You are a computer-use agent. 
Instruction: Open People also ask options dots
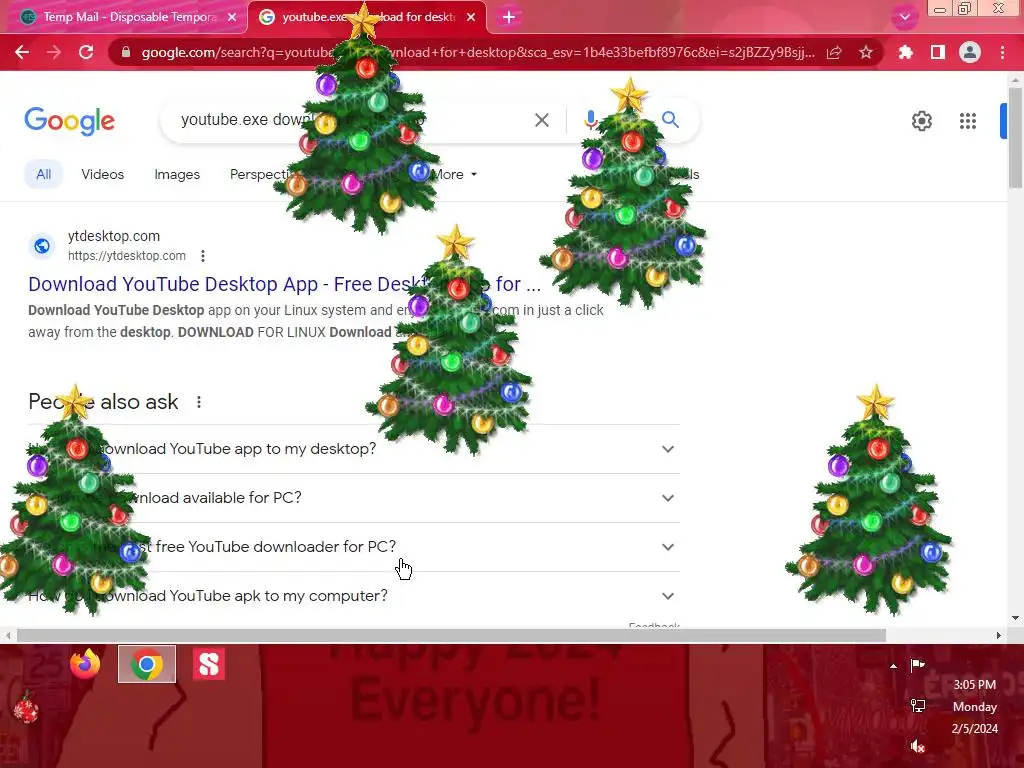(x=199, y=402)
